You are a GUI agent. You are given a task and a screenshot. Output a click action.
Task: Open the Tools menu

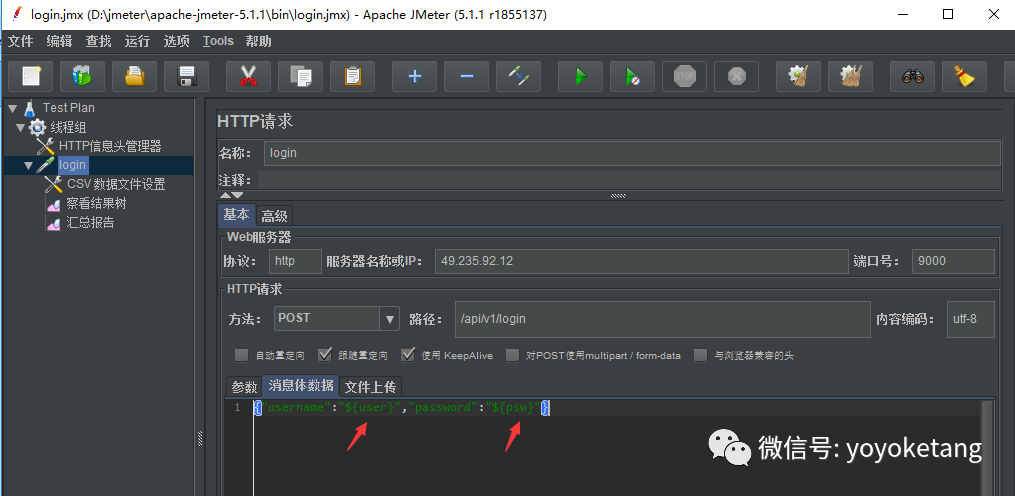coord(218,41)
